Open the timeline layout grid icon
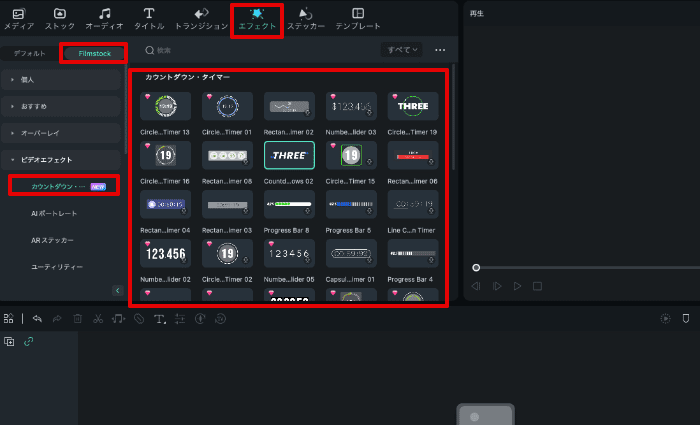 click(8, 319)
